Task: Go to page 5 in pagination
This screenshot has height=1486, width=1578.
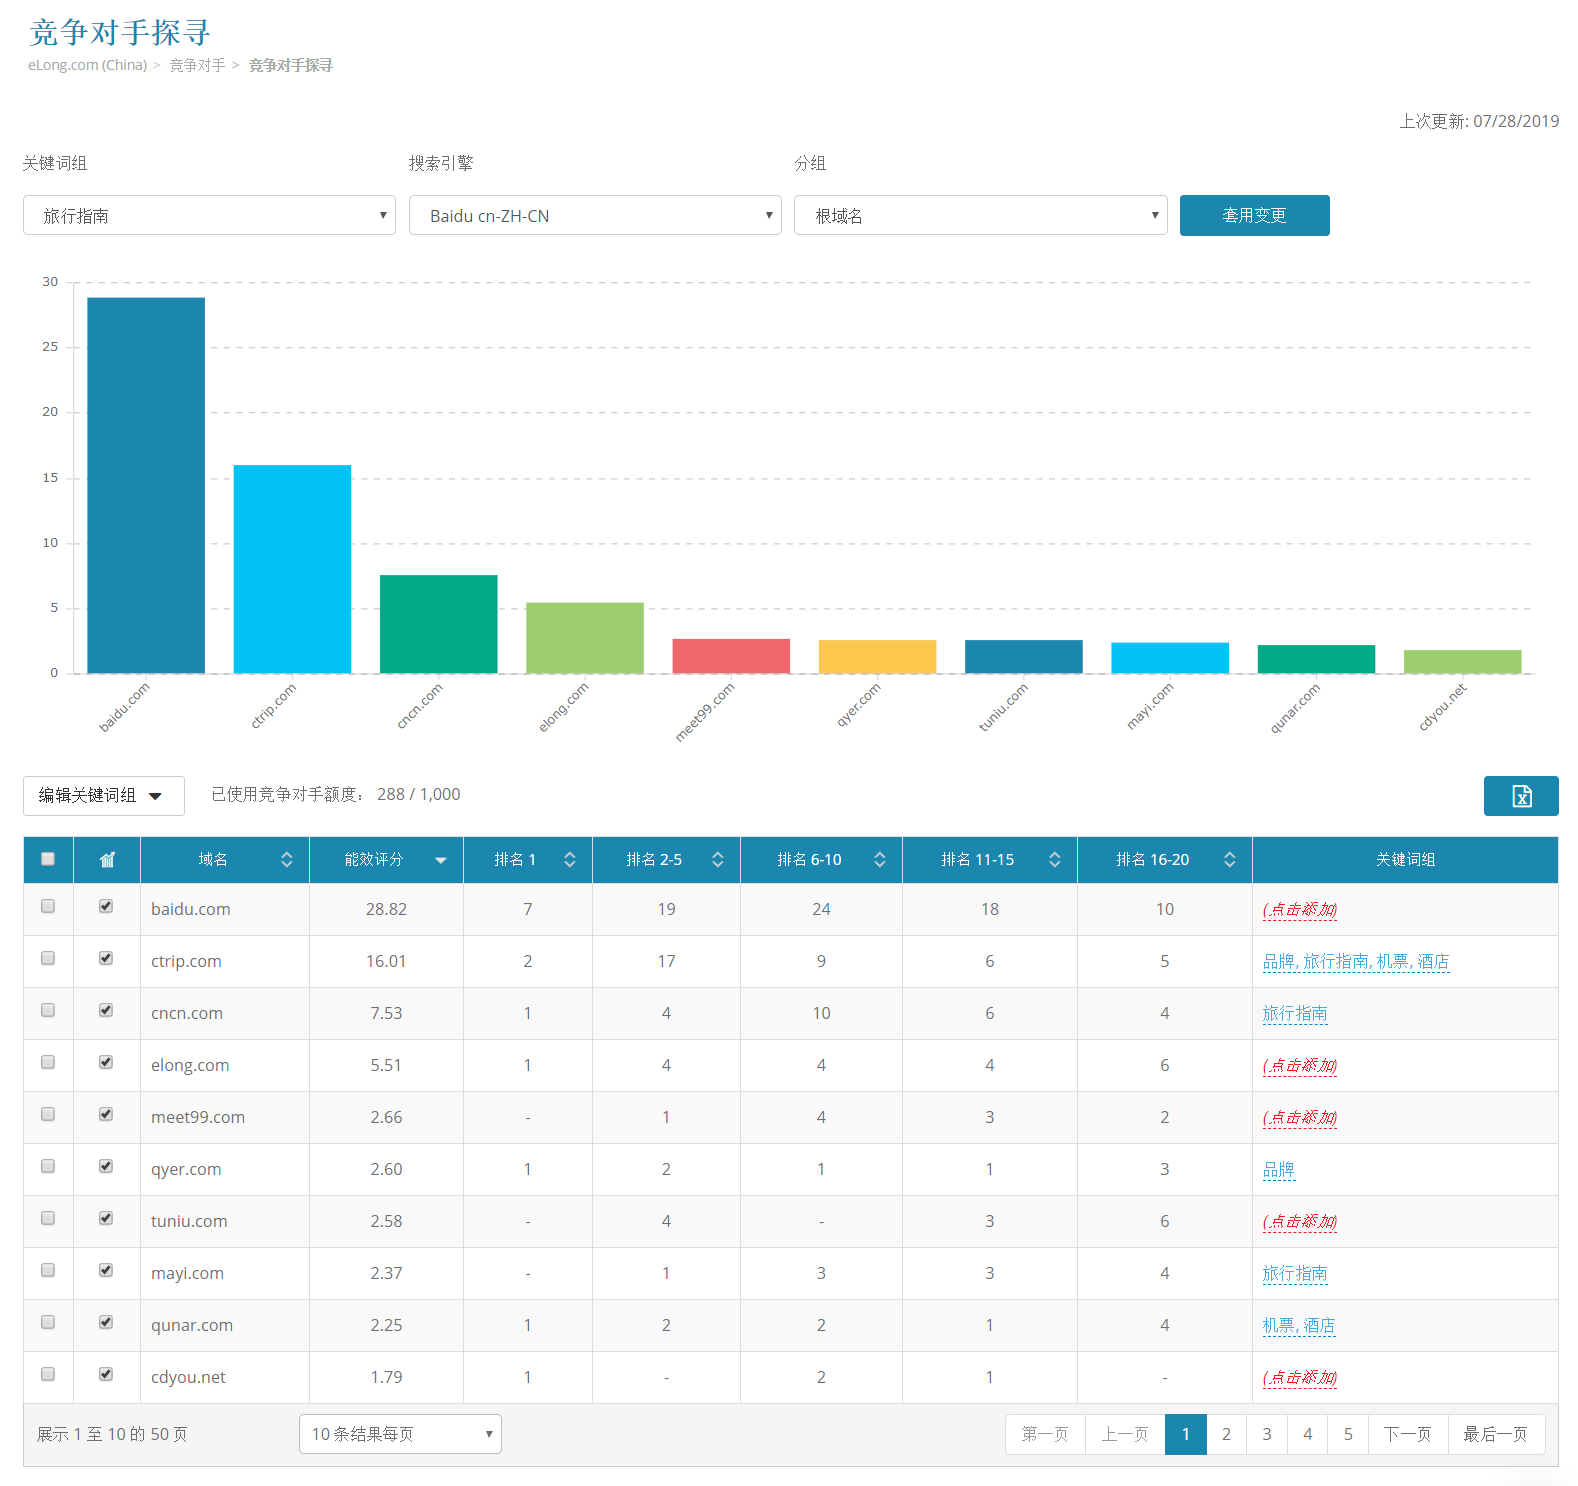Action: pos(1348,1434)
